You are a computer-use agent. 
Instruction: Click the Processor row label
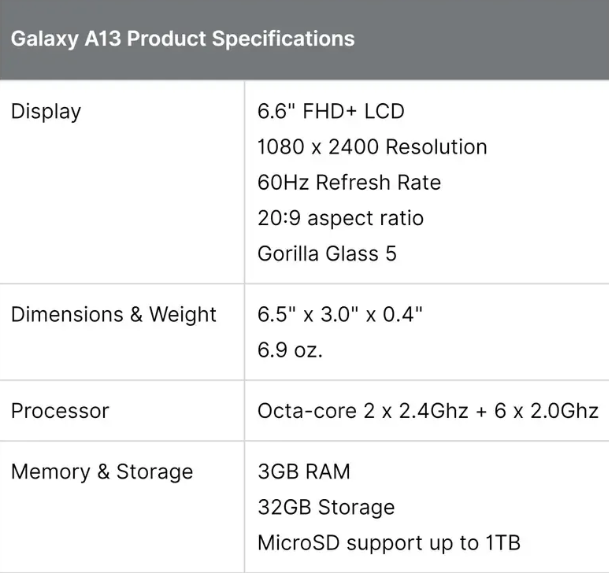coord(60,411)
